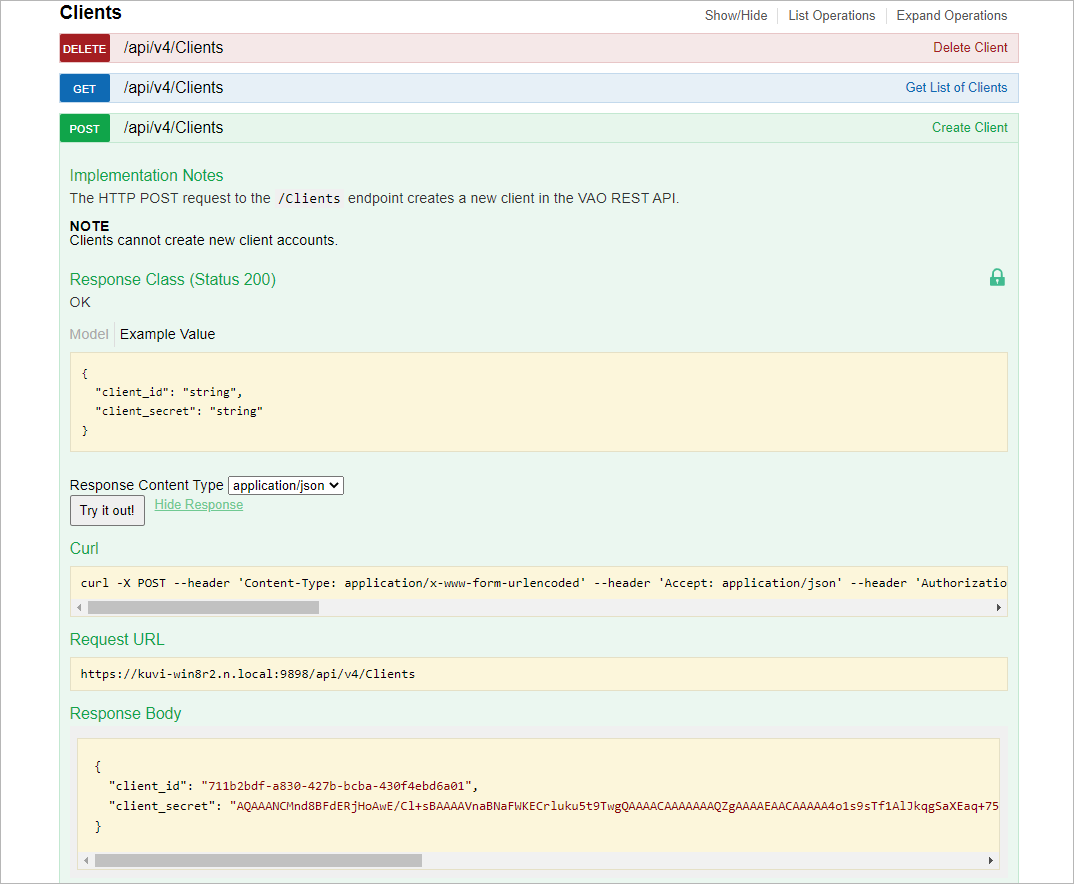Click the Response Body heading
The width and height of the screenshot is (1074, 884).
click(125, 713)
